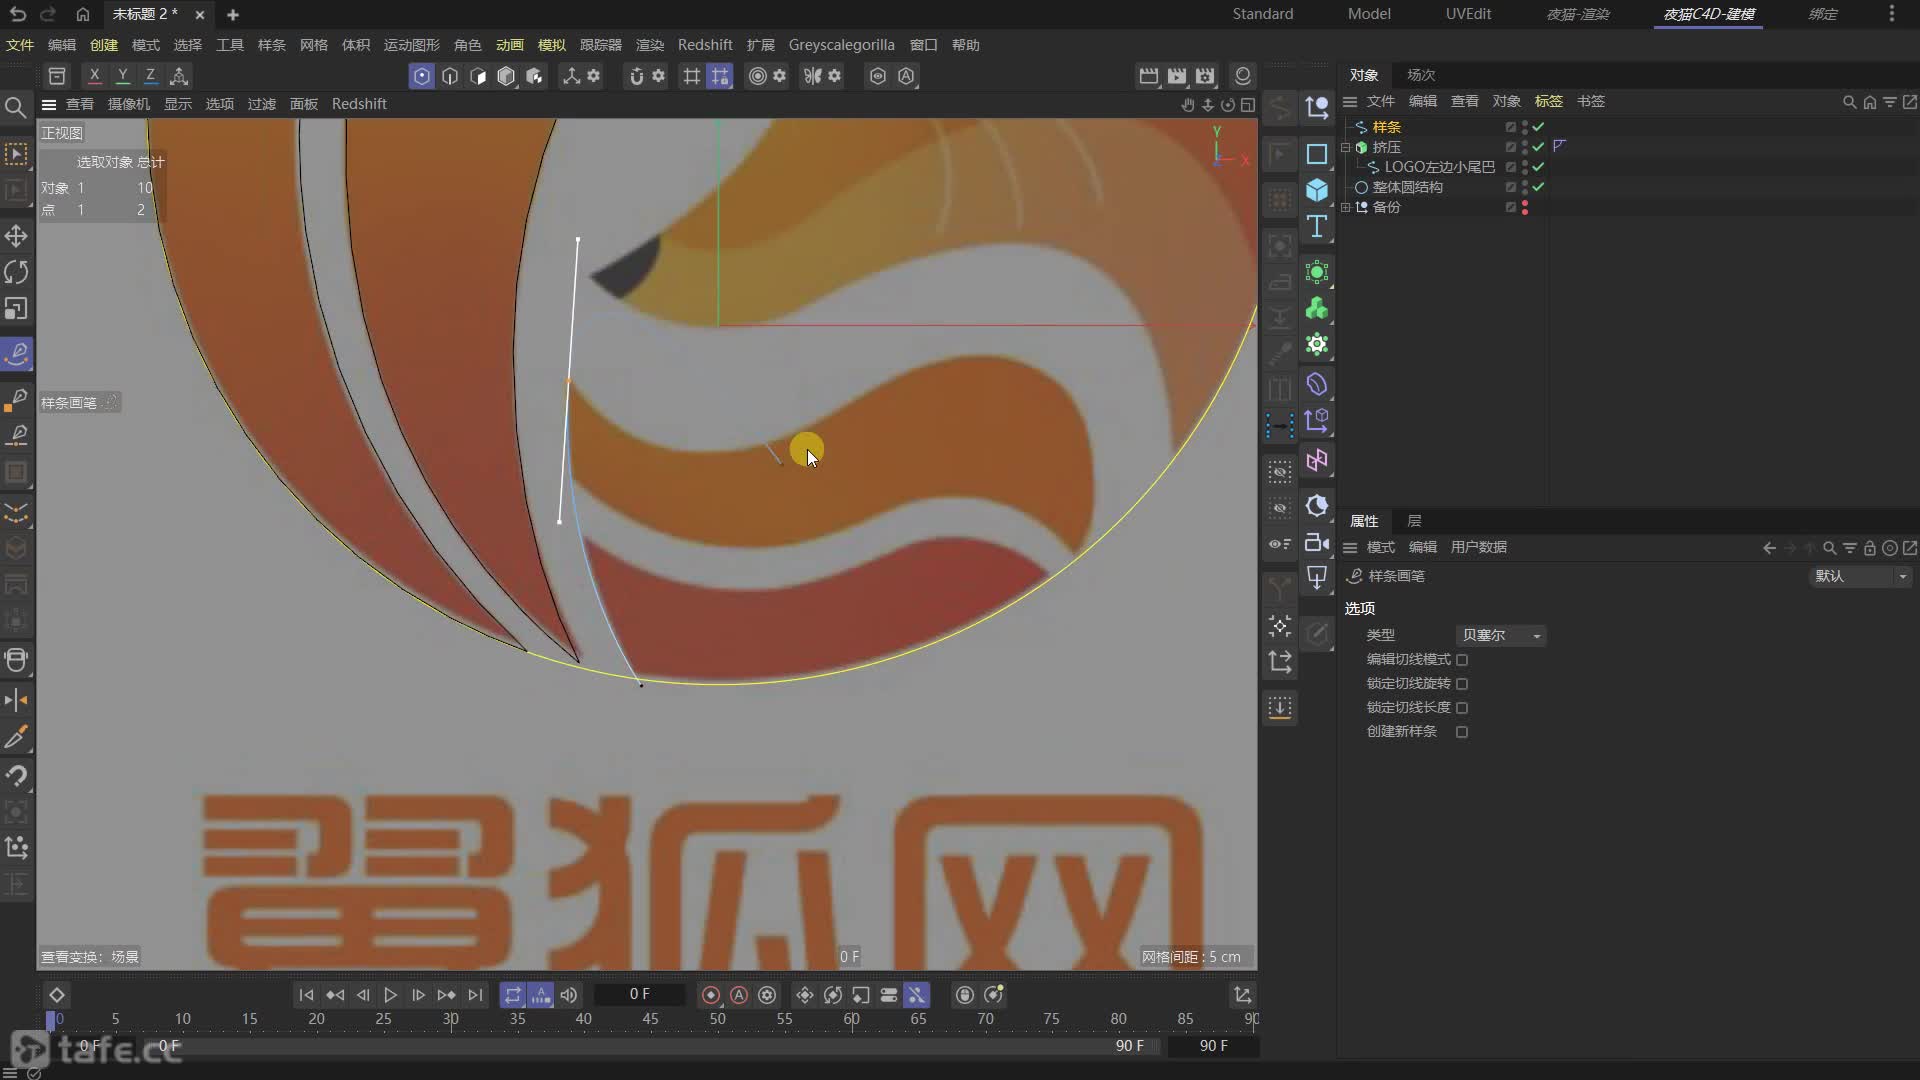Click the keyframe diamond icon at timeline left

pyautogui.click(x=57, y=995)
